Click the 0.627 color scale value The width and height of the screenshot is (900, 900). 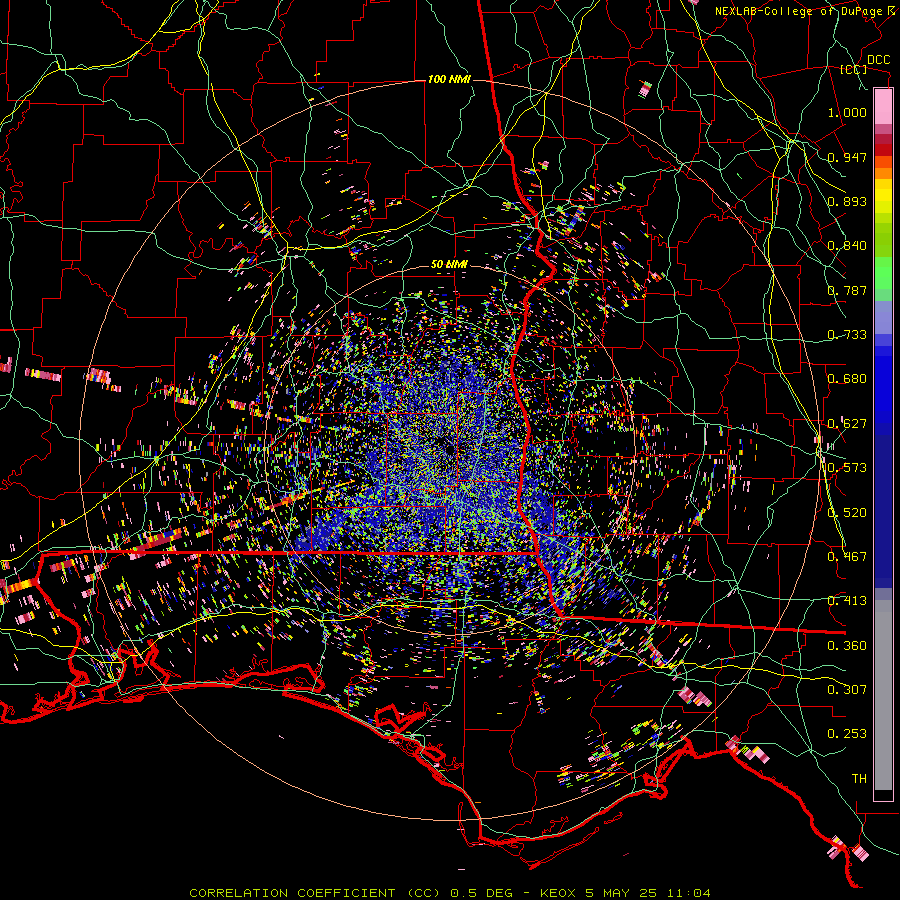click(x=847, y=424)
